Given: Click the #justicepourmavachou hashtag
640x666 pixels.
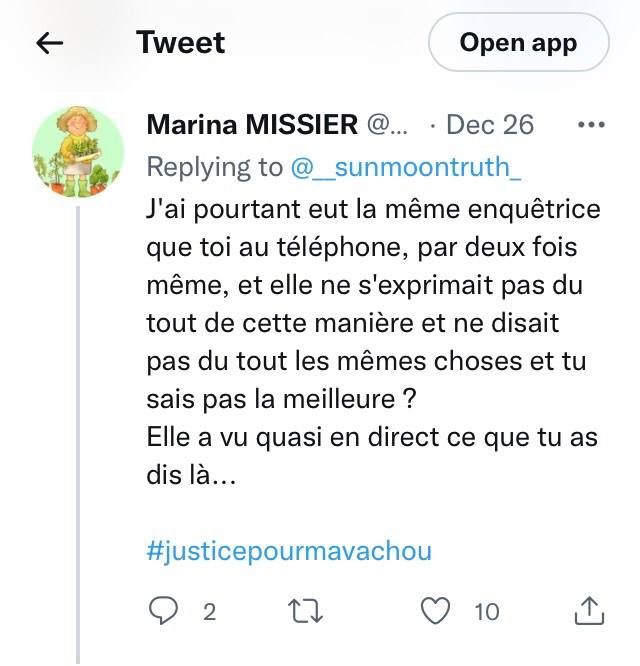Looking at the screenshot, I should pyautogui.click(x=289, y=551).
